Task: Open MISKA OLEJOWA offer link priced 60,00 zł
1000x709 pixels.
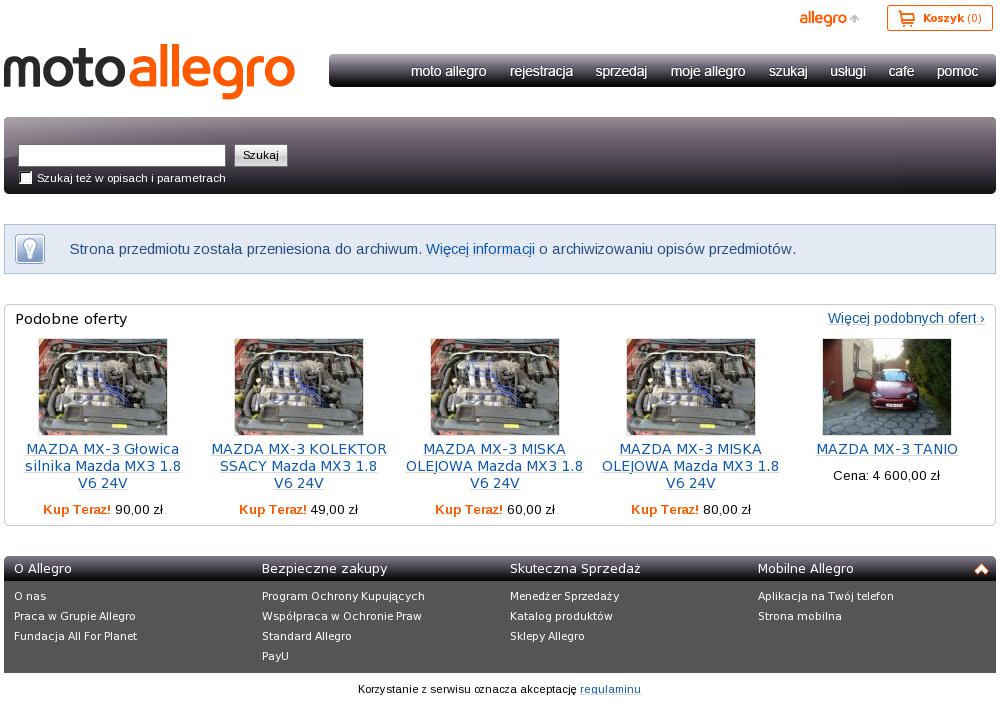Action: (x=495, y=466)
